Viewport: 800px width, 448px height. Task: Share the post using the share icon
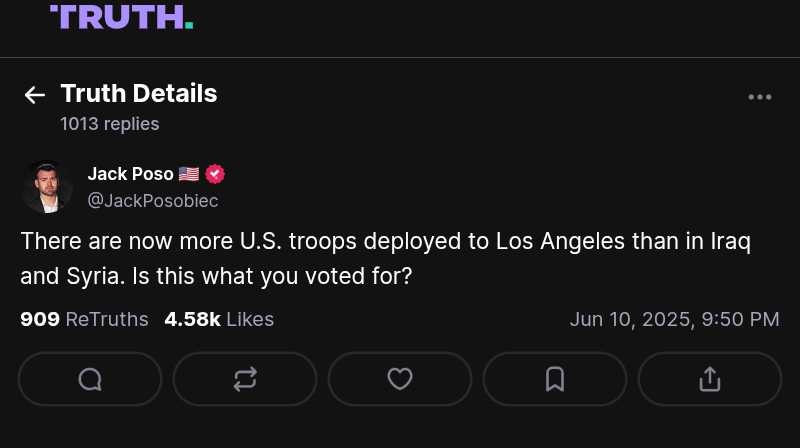point(710,379)
